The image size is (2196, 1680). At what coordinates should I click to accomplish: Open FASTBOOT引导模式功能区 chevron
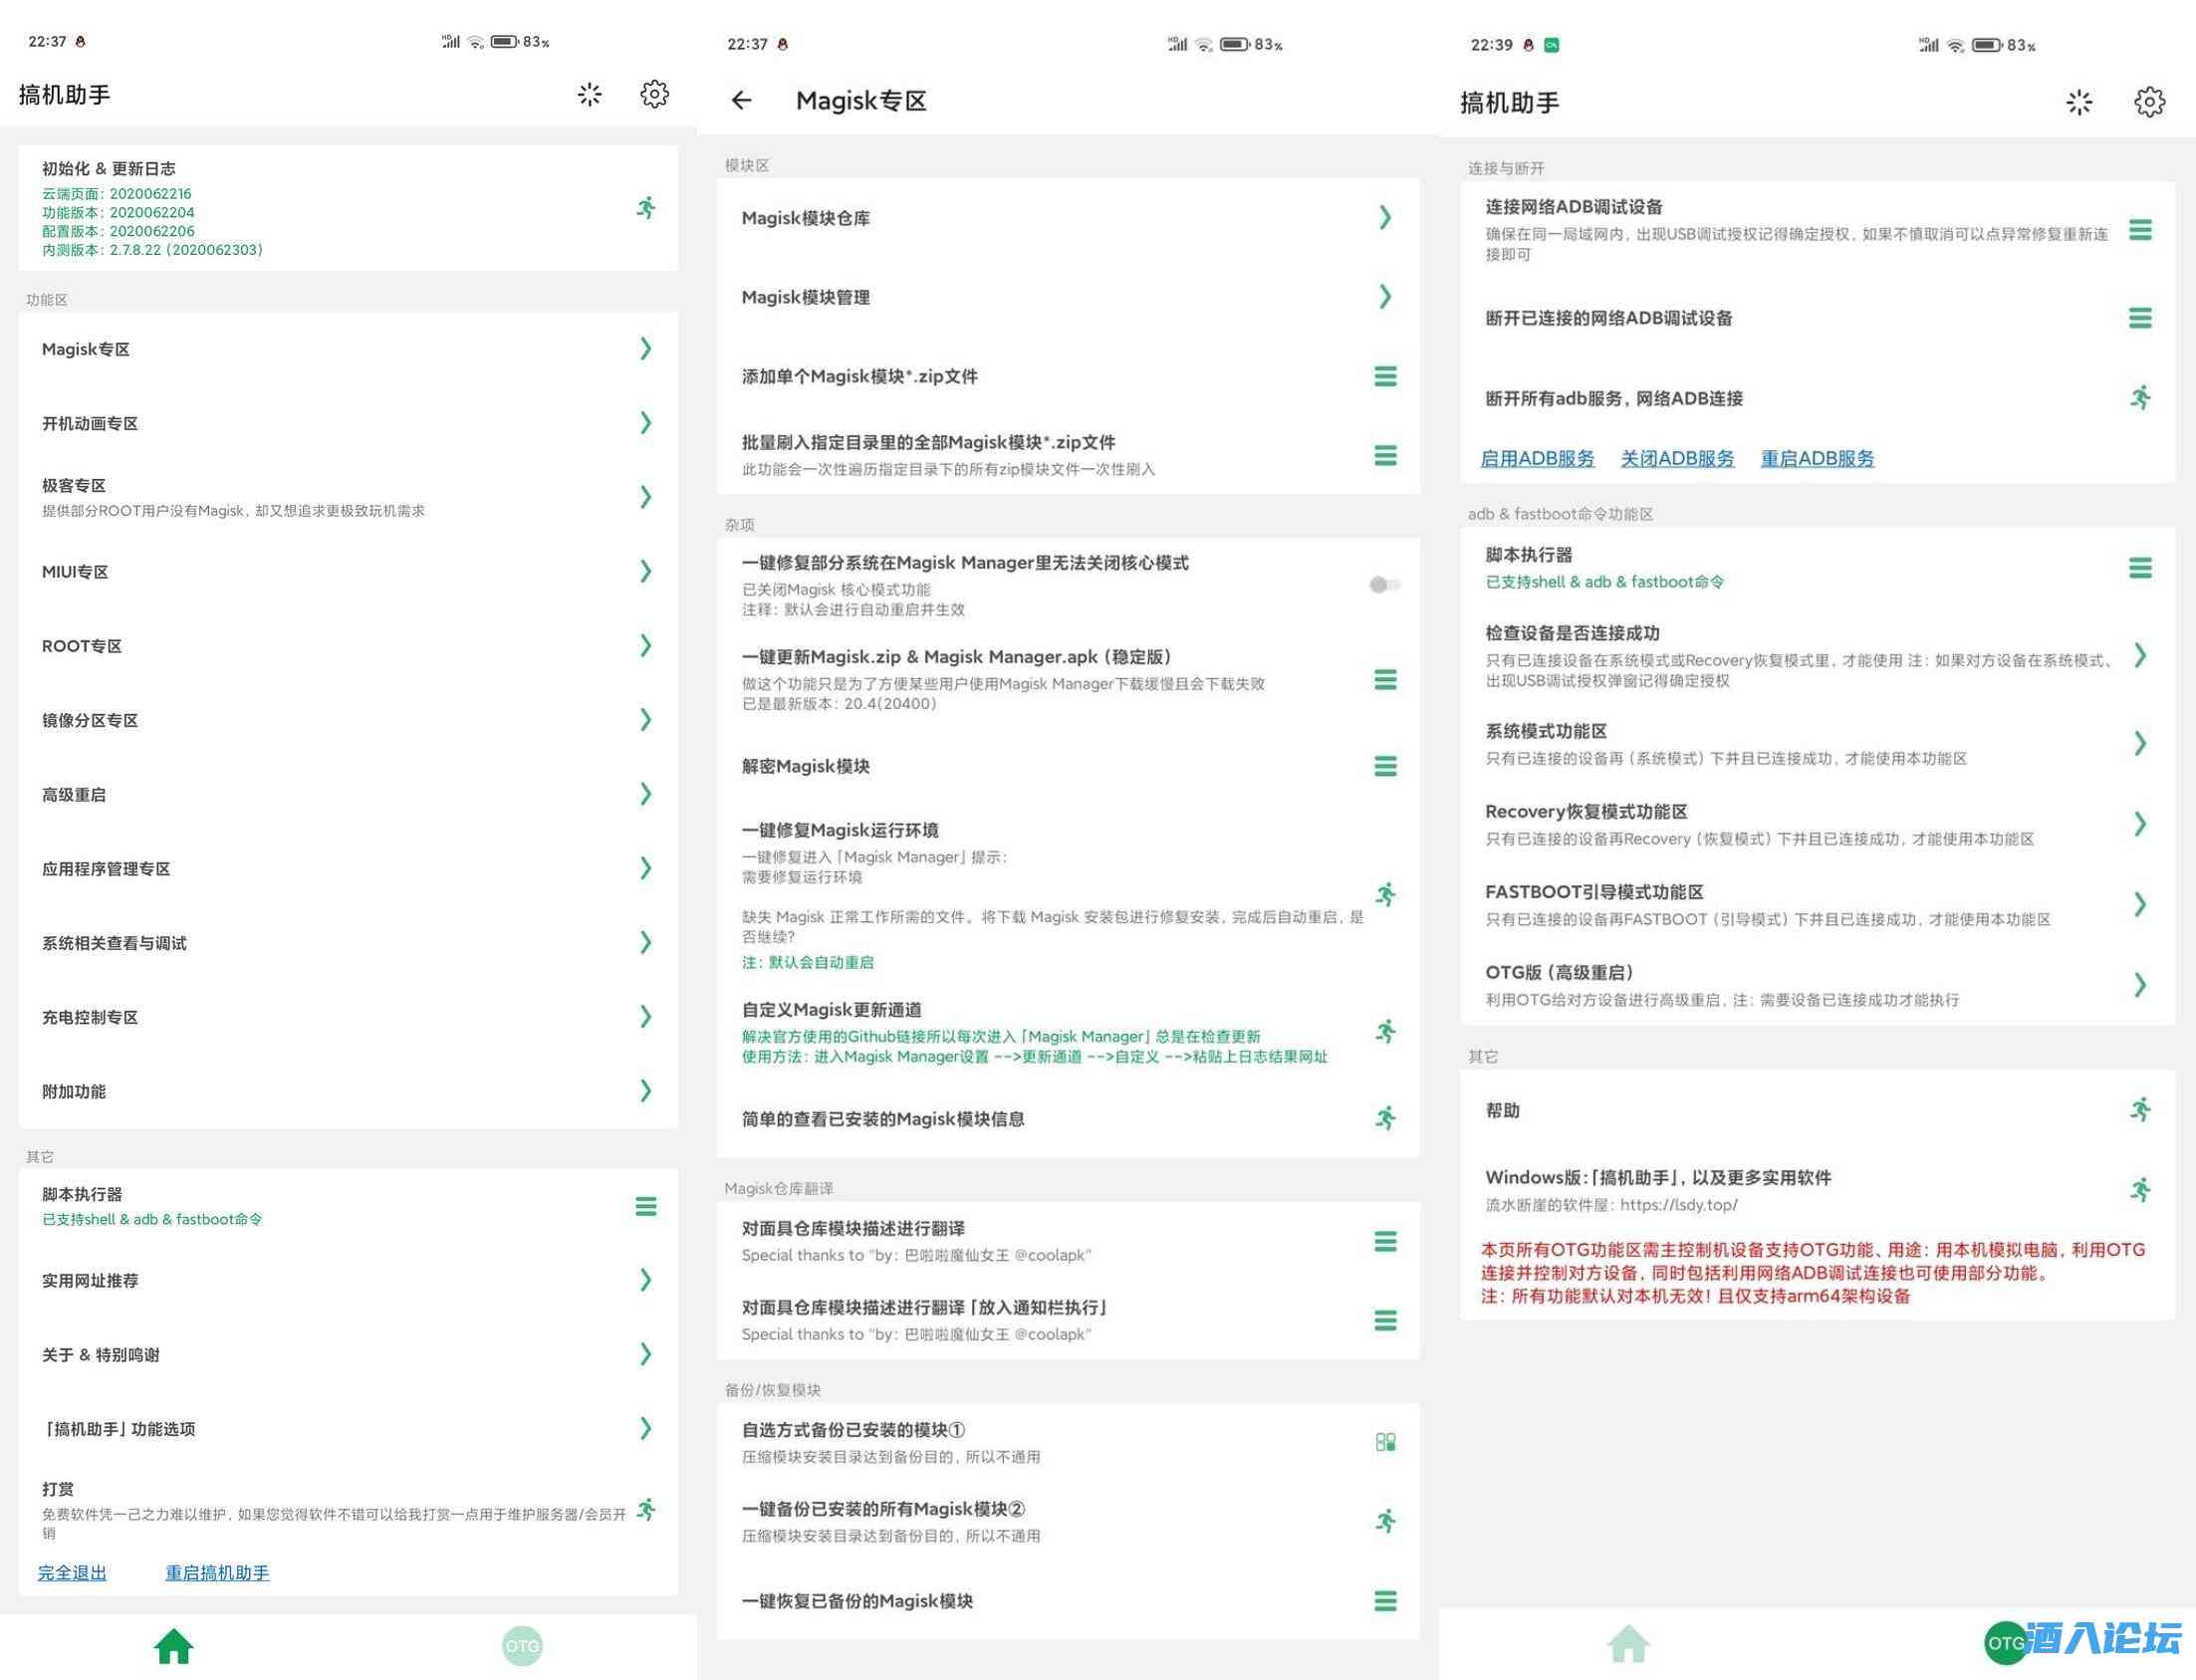coord(2140,904)
